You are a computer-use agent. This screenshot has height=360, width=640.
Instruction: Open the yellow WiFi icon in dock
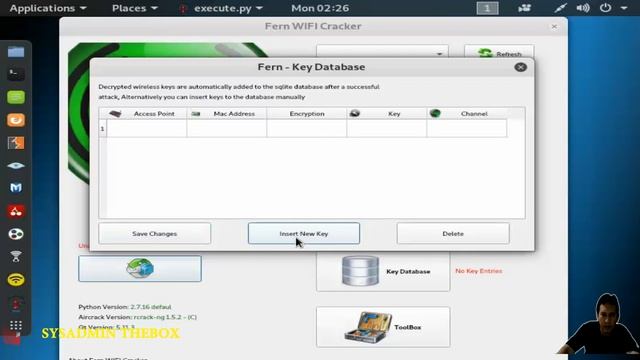pyautogui.click(x=16, y=280)
